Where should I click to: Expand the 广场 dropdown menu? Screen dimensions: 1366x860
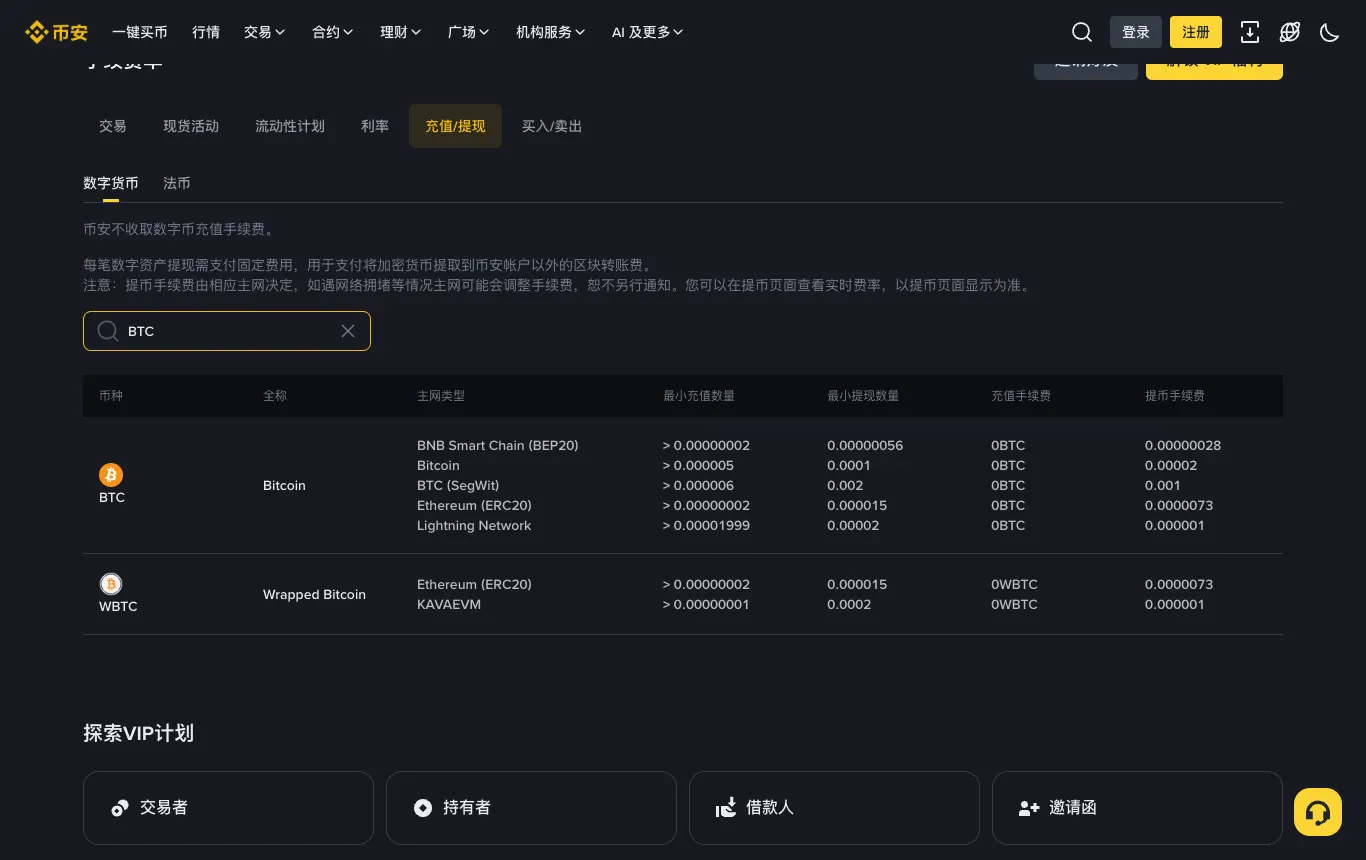(469, 32)
